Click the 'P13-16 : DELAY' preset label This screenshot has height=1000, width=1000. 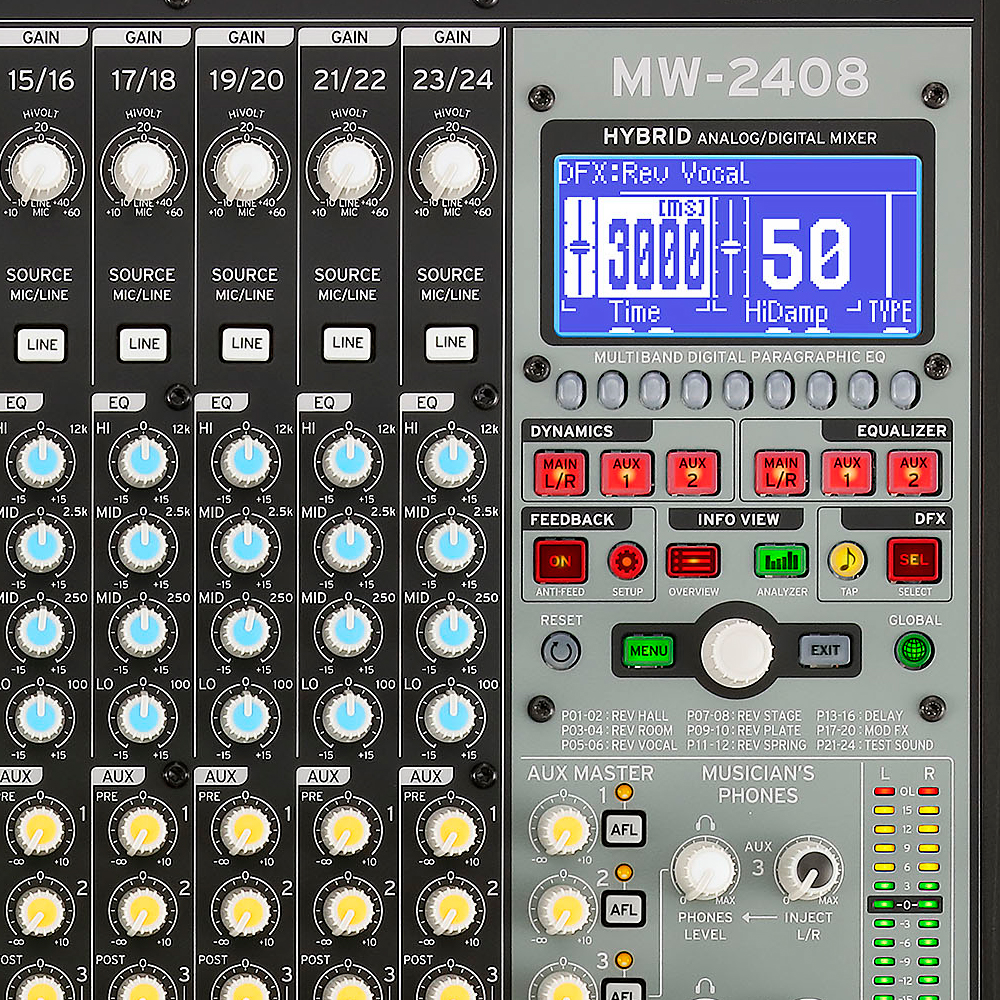click(860, 716)
